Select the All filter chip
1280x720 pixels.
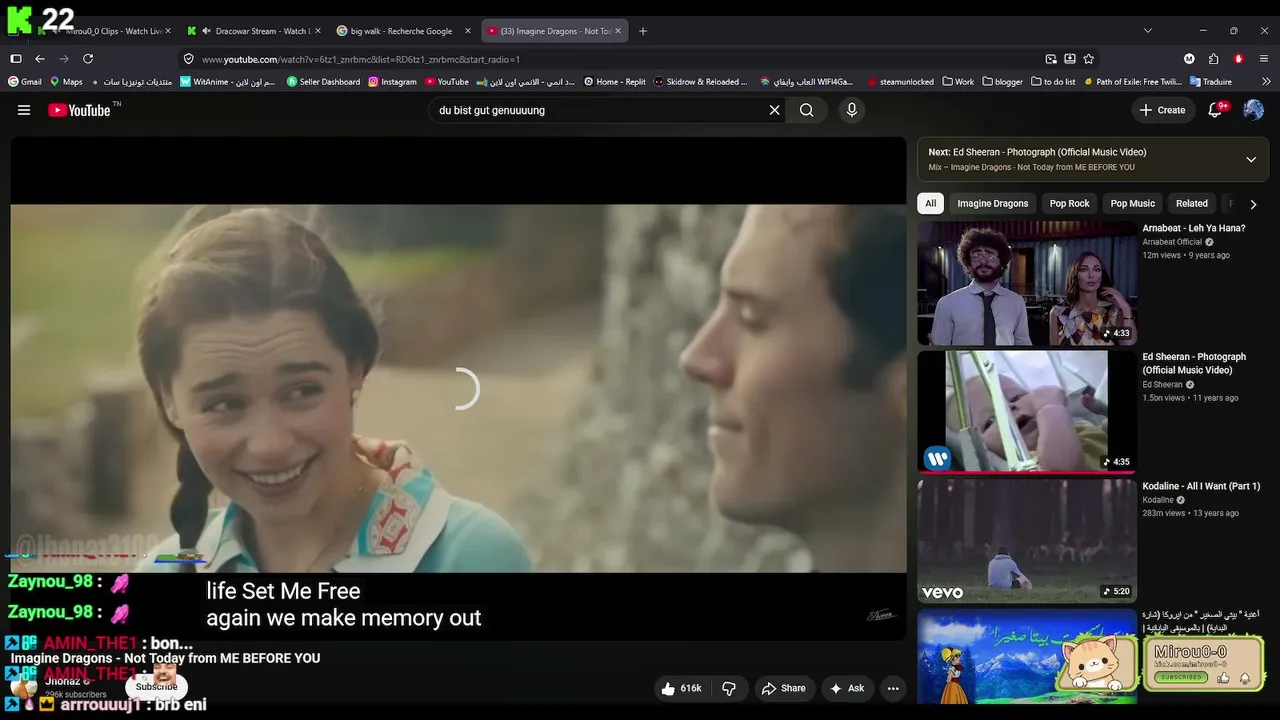tap(931, 204)
